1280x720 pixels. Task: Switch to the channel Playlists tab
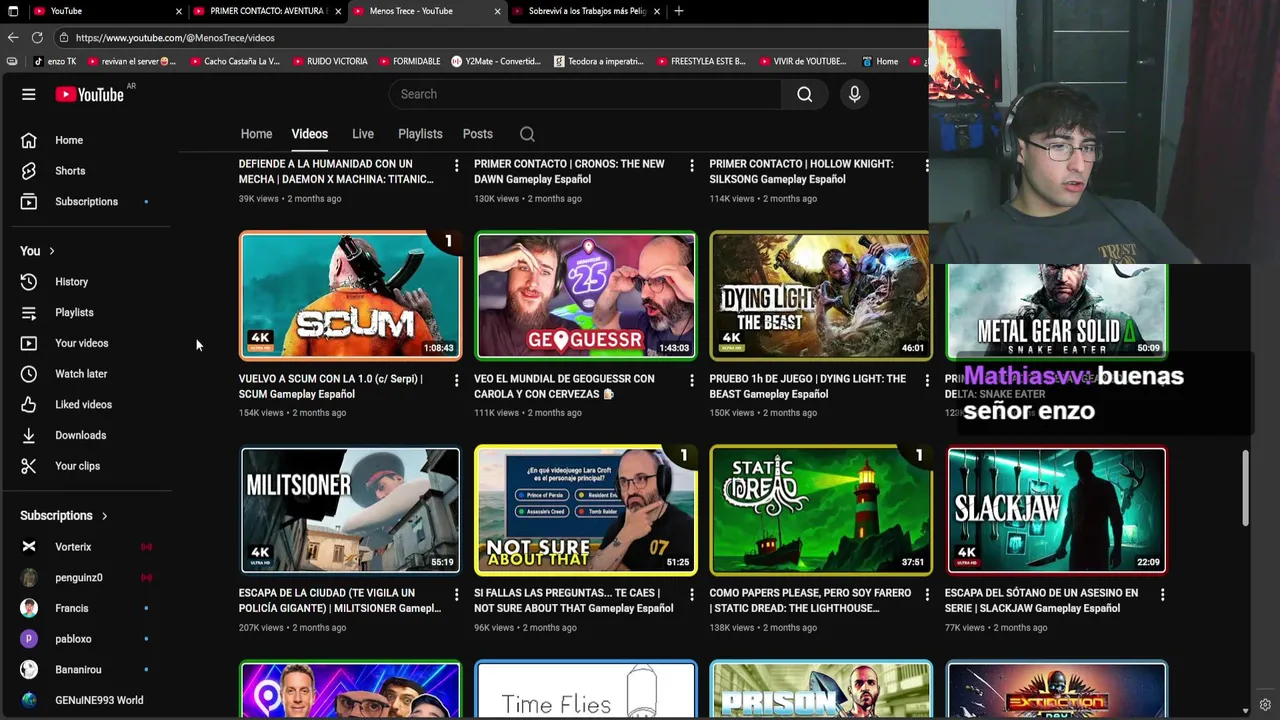coord(420,134)
